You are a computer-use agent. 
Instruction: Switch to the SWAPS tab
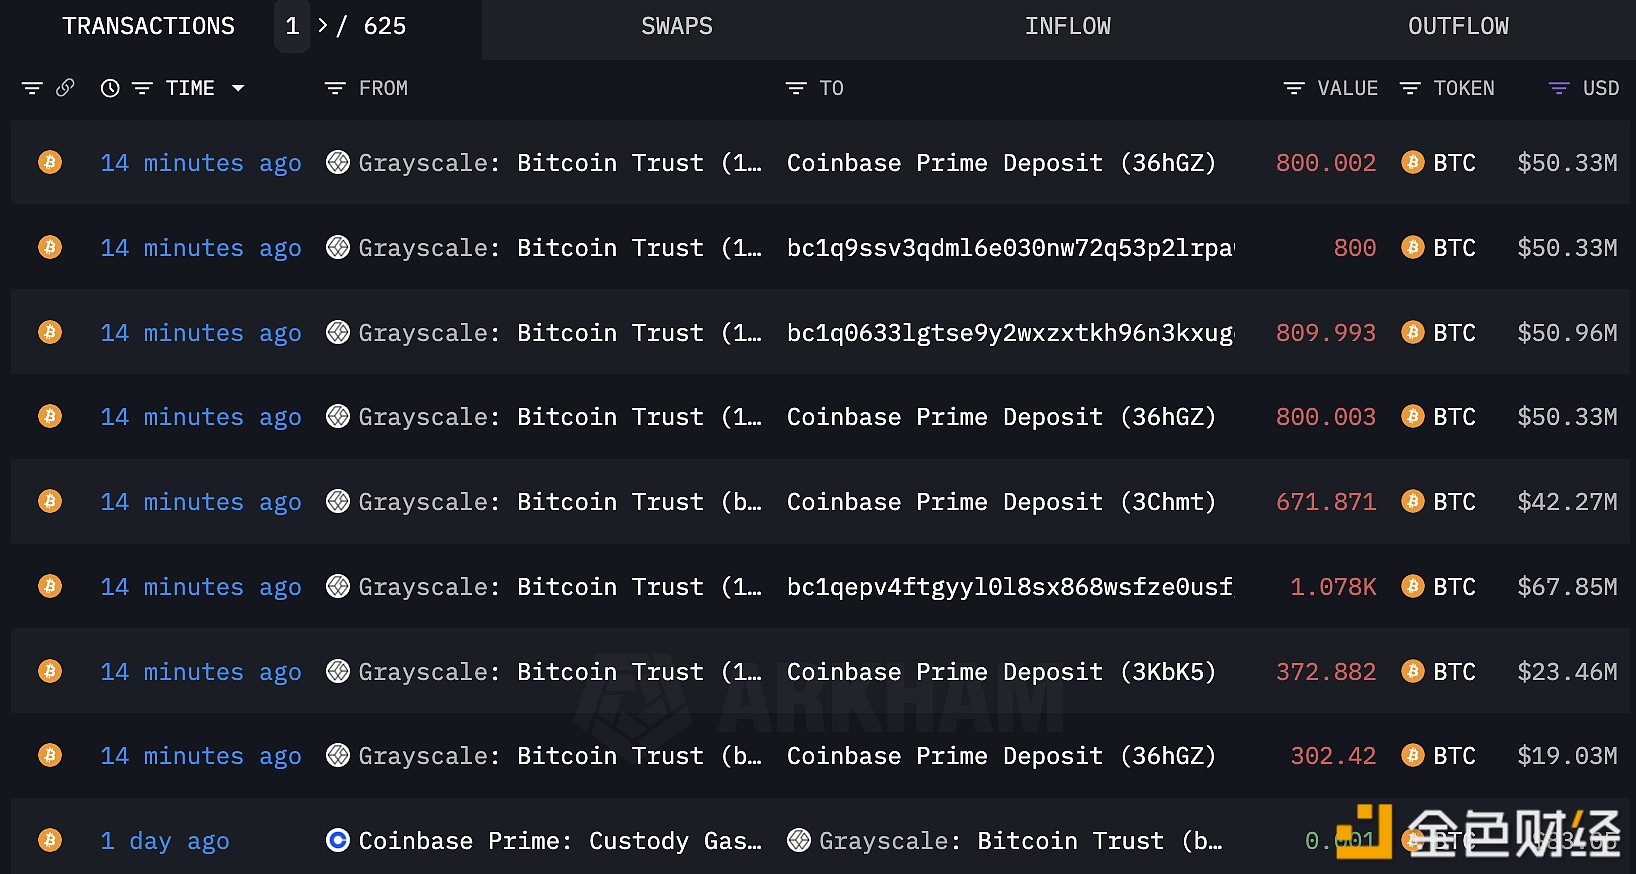coord(677,27)
